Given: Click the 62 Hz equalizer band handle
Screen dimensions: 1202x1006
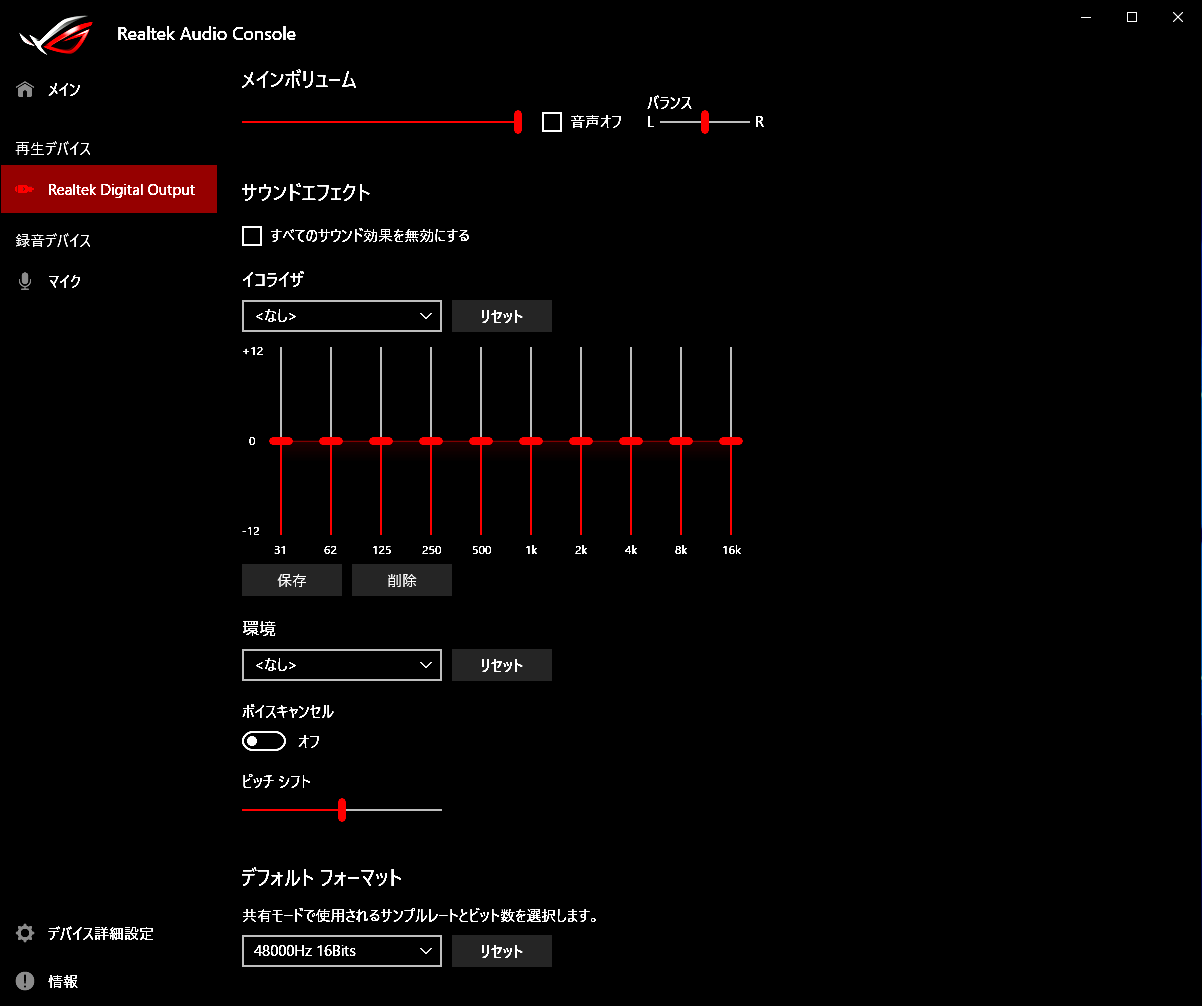Looking at the screenshot, I should pyautogui.click(x=331, y=441).
